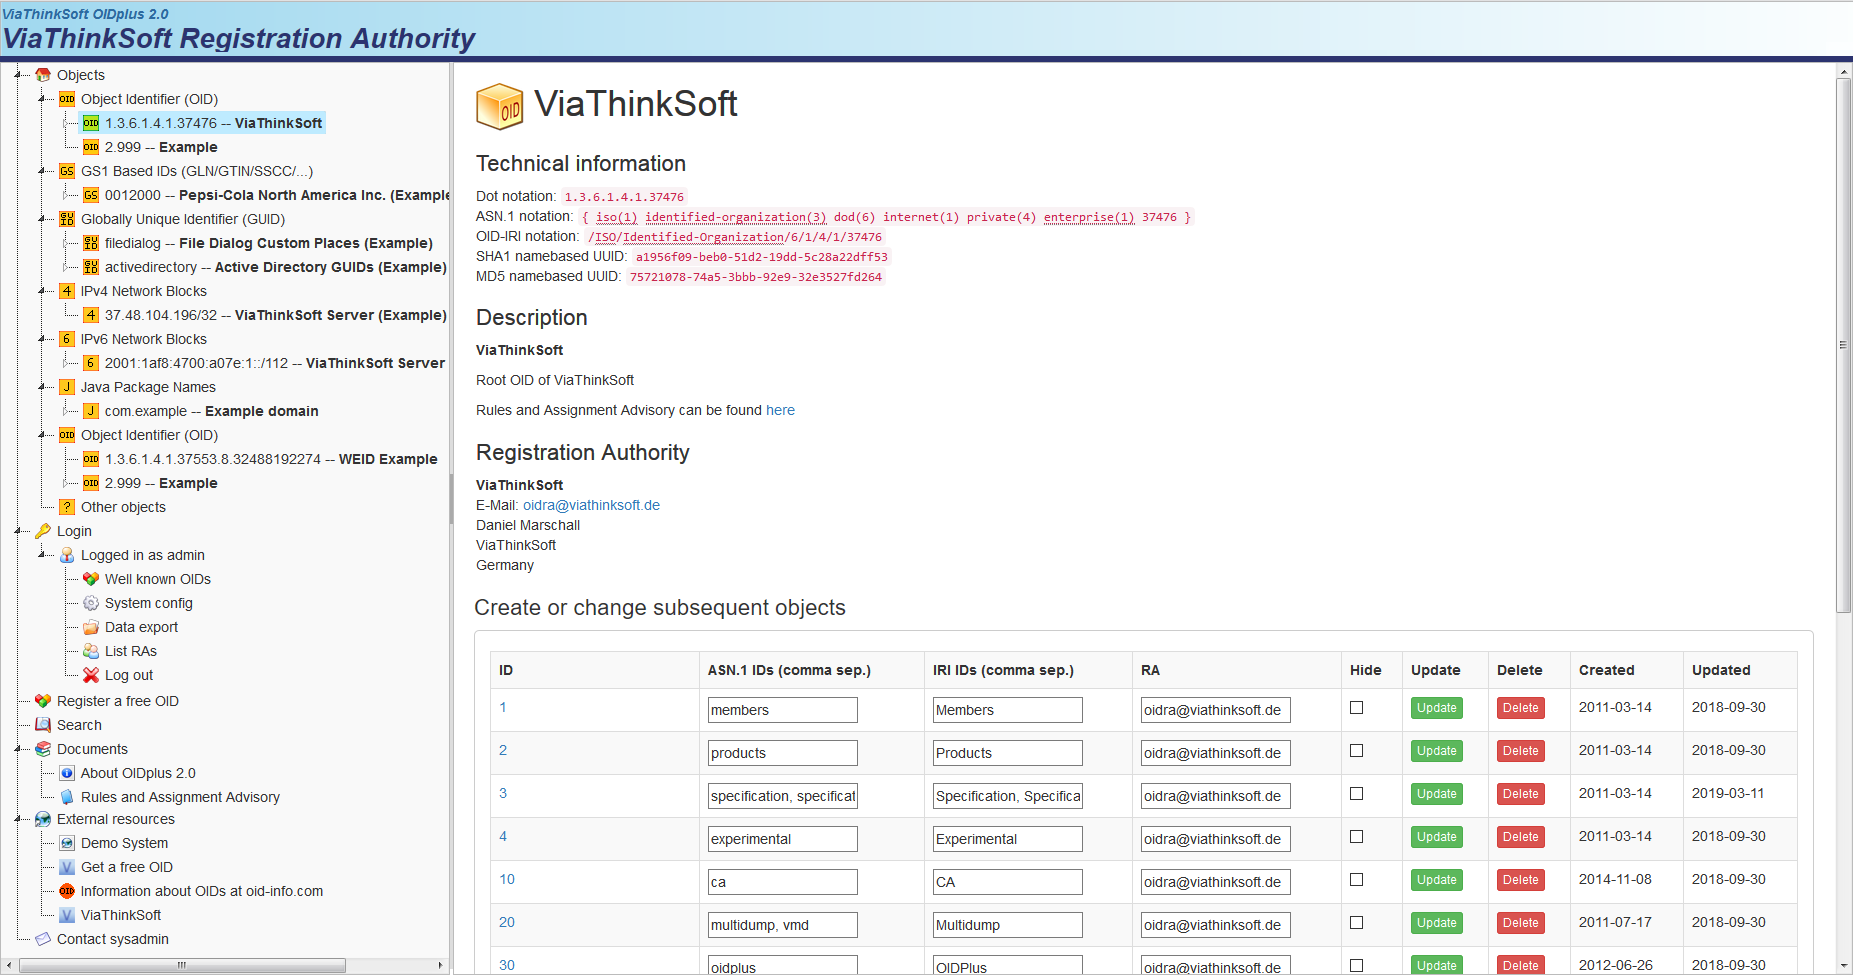Tick the Hide checkbox in the members row
This screenshot has height=975, width=1853.
coord(1356,708)
